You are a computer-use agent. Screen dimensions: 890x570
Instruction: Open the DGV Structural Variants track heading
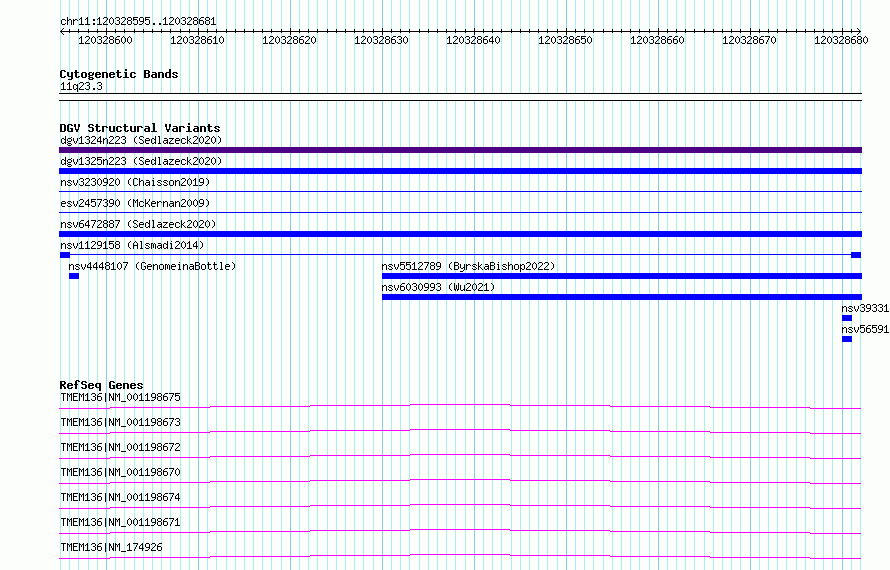(140, 128)
